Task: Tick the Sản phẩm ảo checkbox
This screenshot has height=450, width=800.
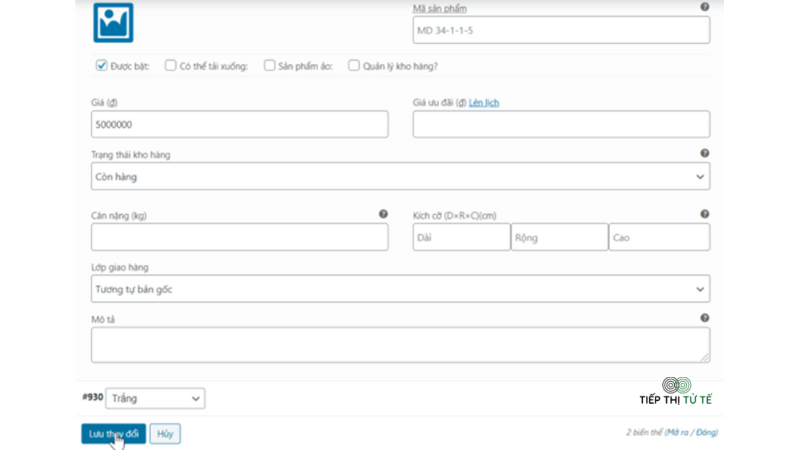Action: click(269, 65)
